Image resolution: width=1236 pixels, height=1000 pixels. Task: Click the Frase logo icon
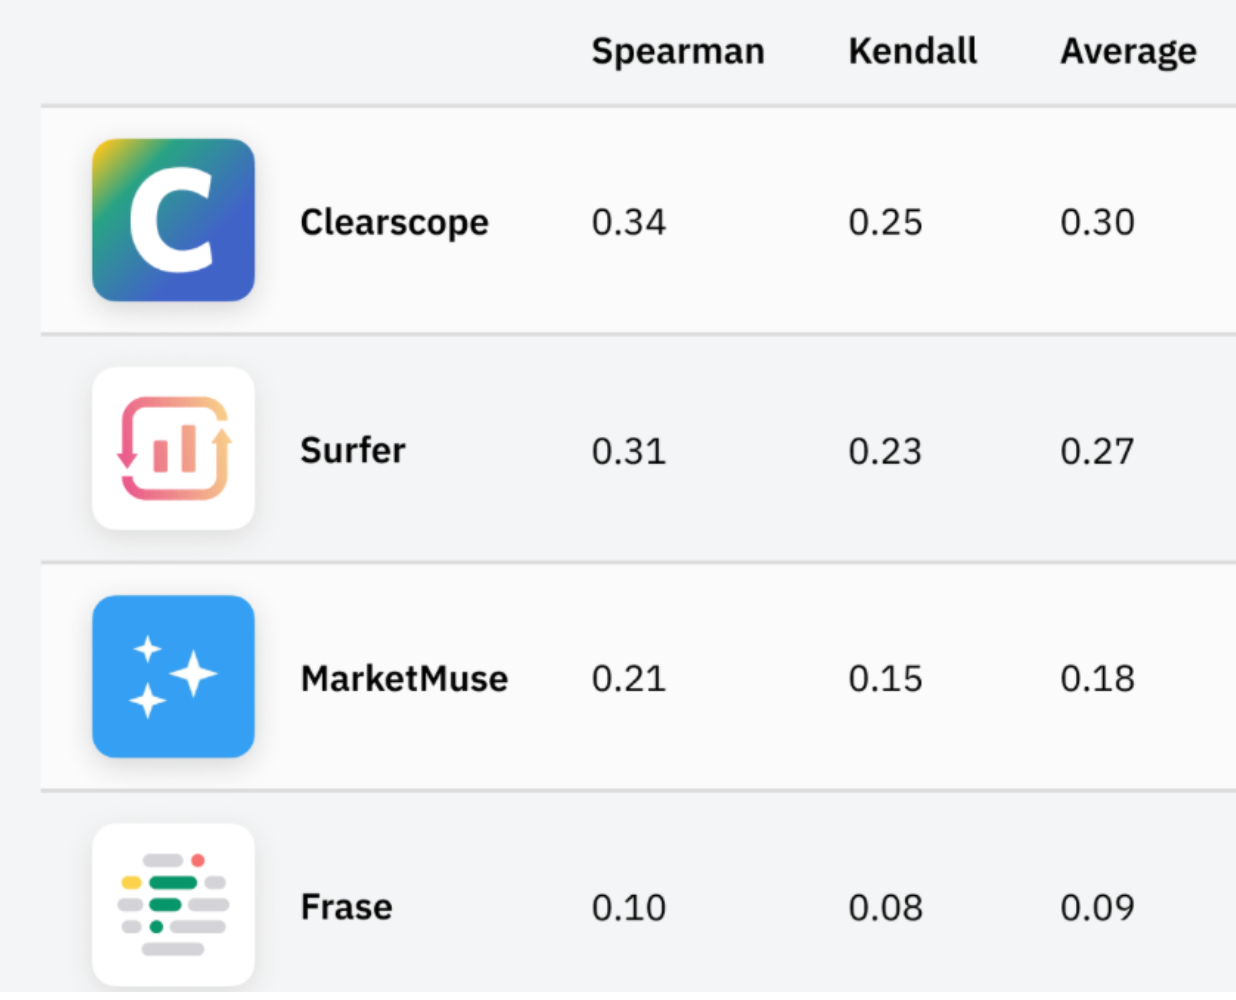[173, 905]
